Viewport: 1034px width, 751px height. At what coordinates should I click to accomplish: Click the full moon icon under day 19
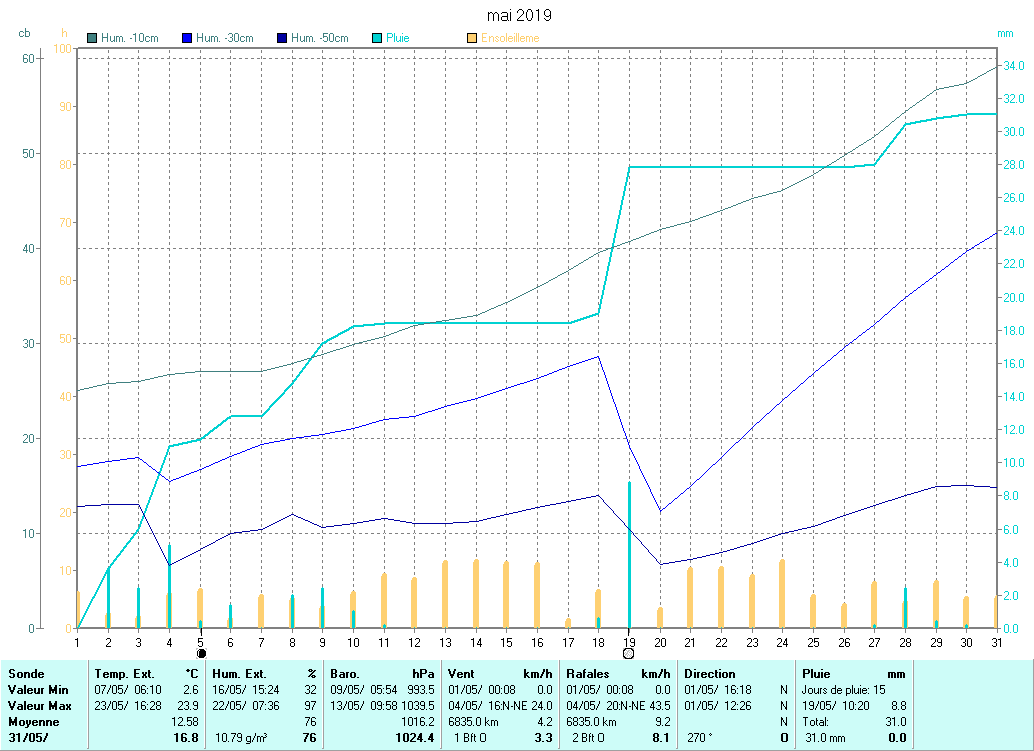click(x=628, y=654)
